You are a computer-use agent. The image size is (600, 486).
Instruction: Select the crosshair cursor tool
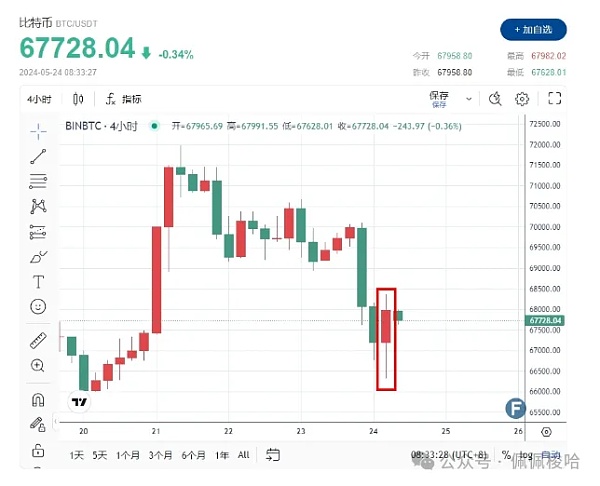coord(38,131)
